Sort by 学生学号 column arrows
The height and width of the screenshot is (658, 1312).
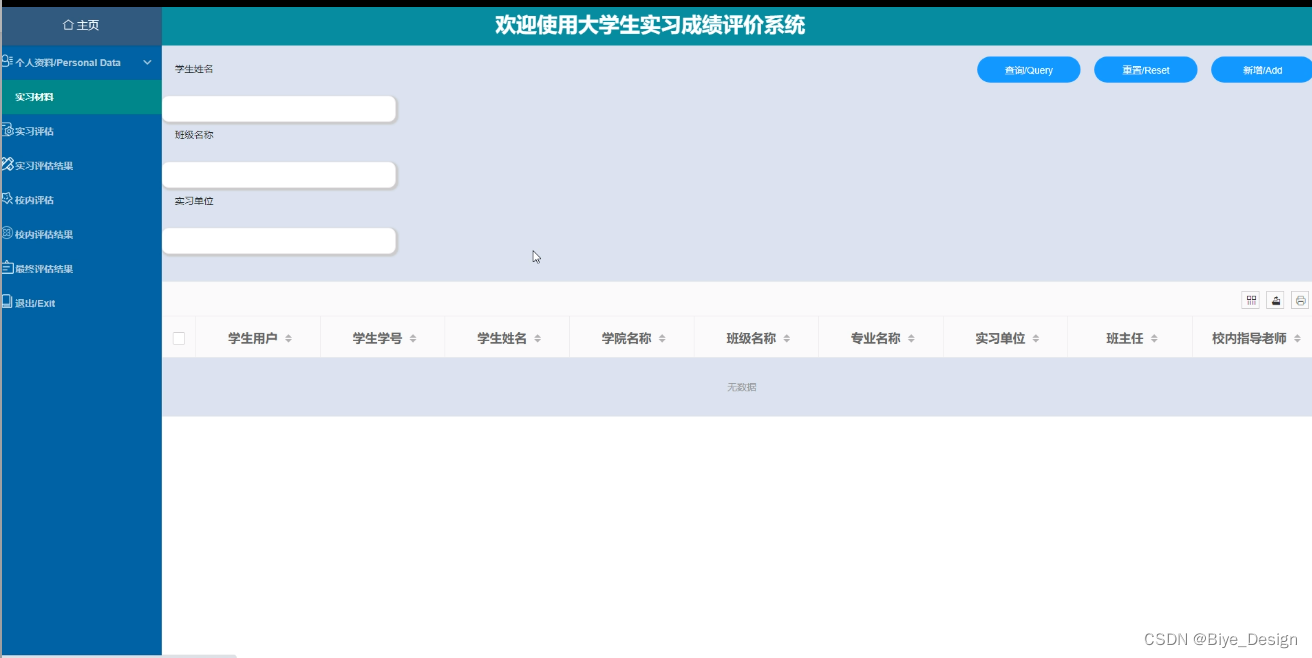[413, 339]
